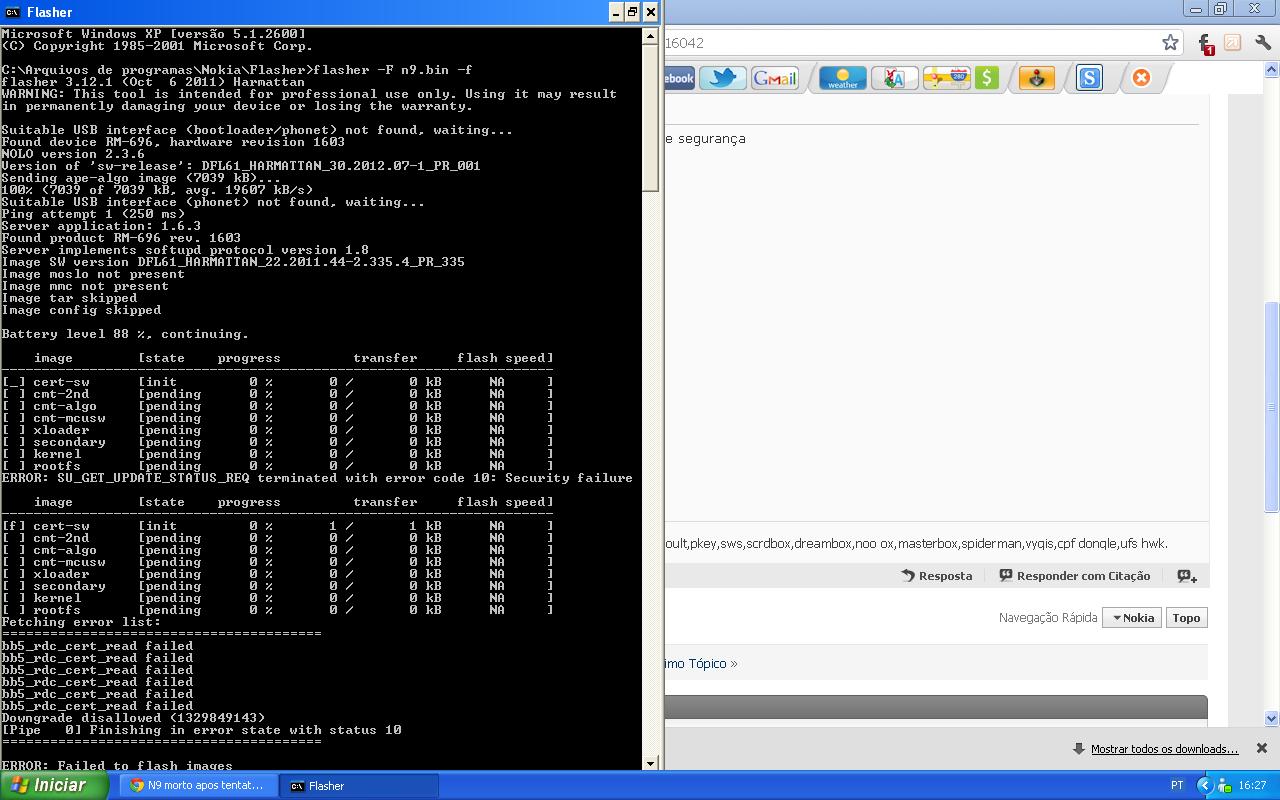The image size is (1280, 800).
Task: Click 'Found device RM-696' console line
Action: tap(174, 142)
